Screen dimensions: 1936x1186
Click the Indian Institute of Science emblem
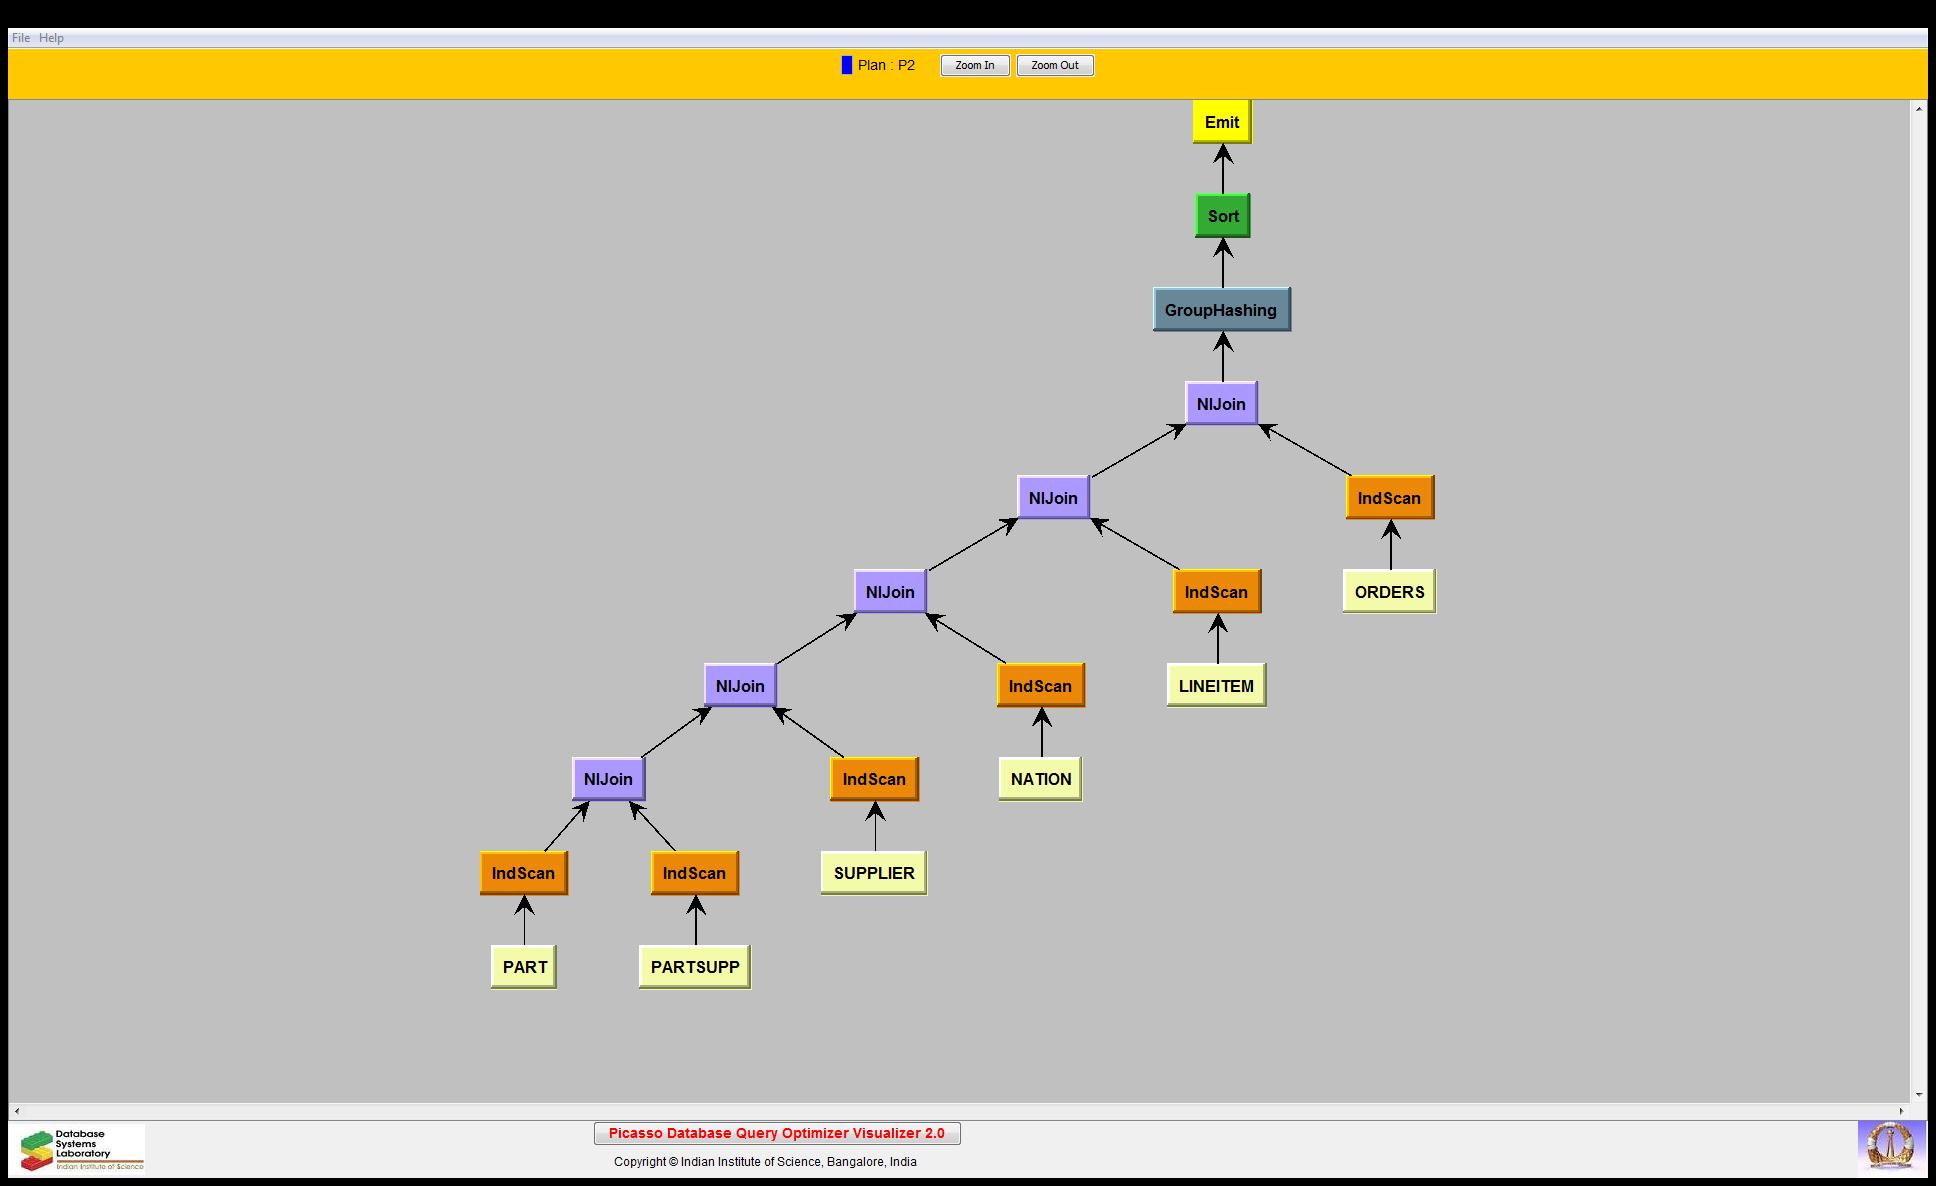[1890, 1147]
